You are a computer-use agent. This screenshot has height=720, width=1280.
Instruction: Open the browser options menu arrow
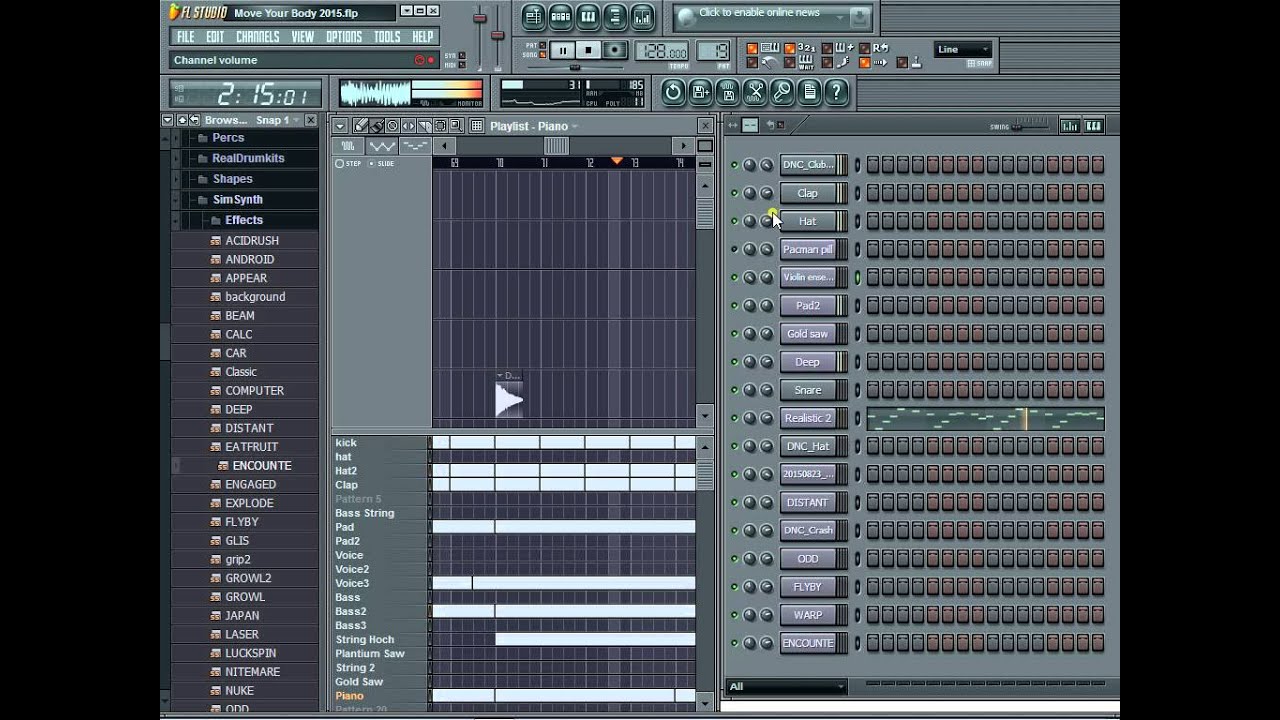tap(167, 120)
